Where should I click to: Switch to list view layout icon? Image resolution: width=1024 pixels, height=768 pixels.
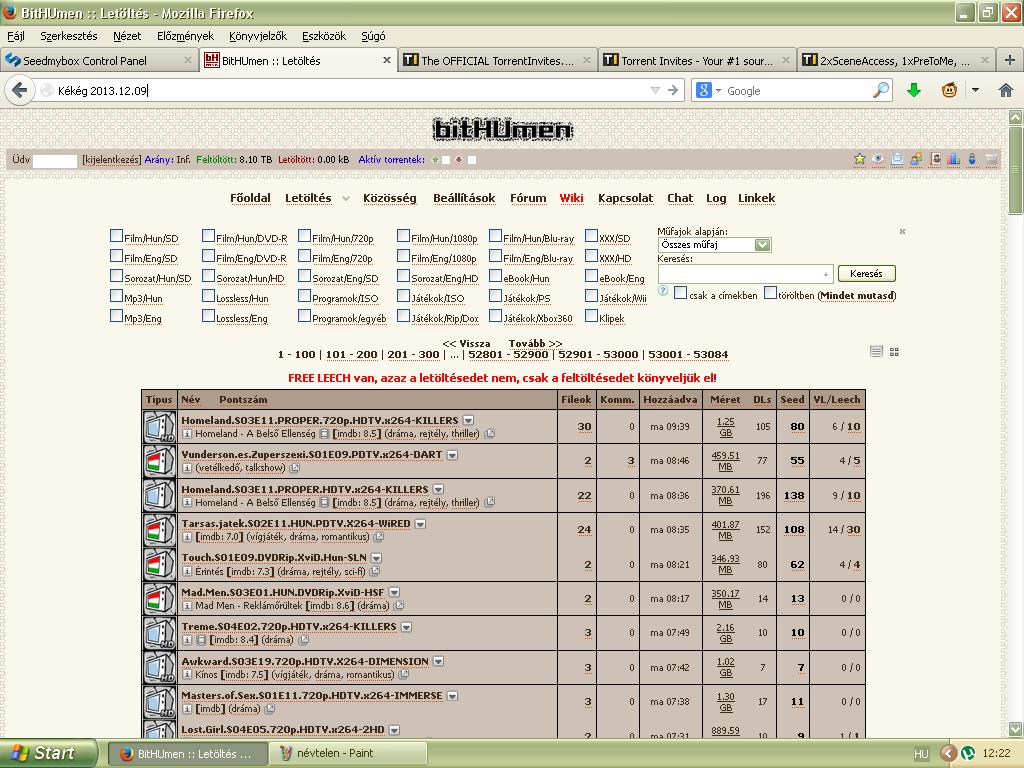(876, 351)
